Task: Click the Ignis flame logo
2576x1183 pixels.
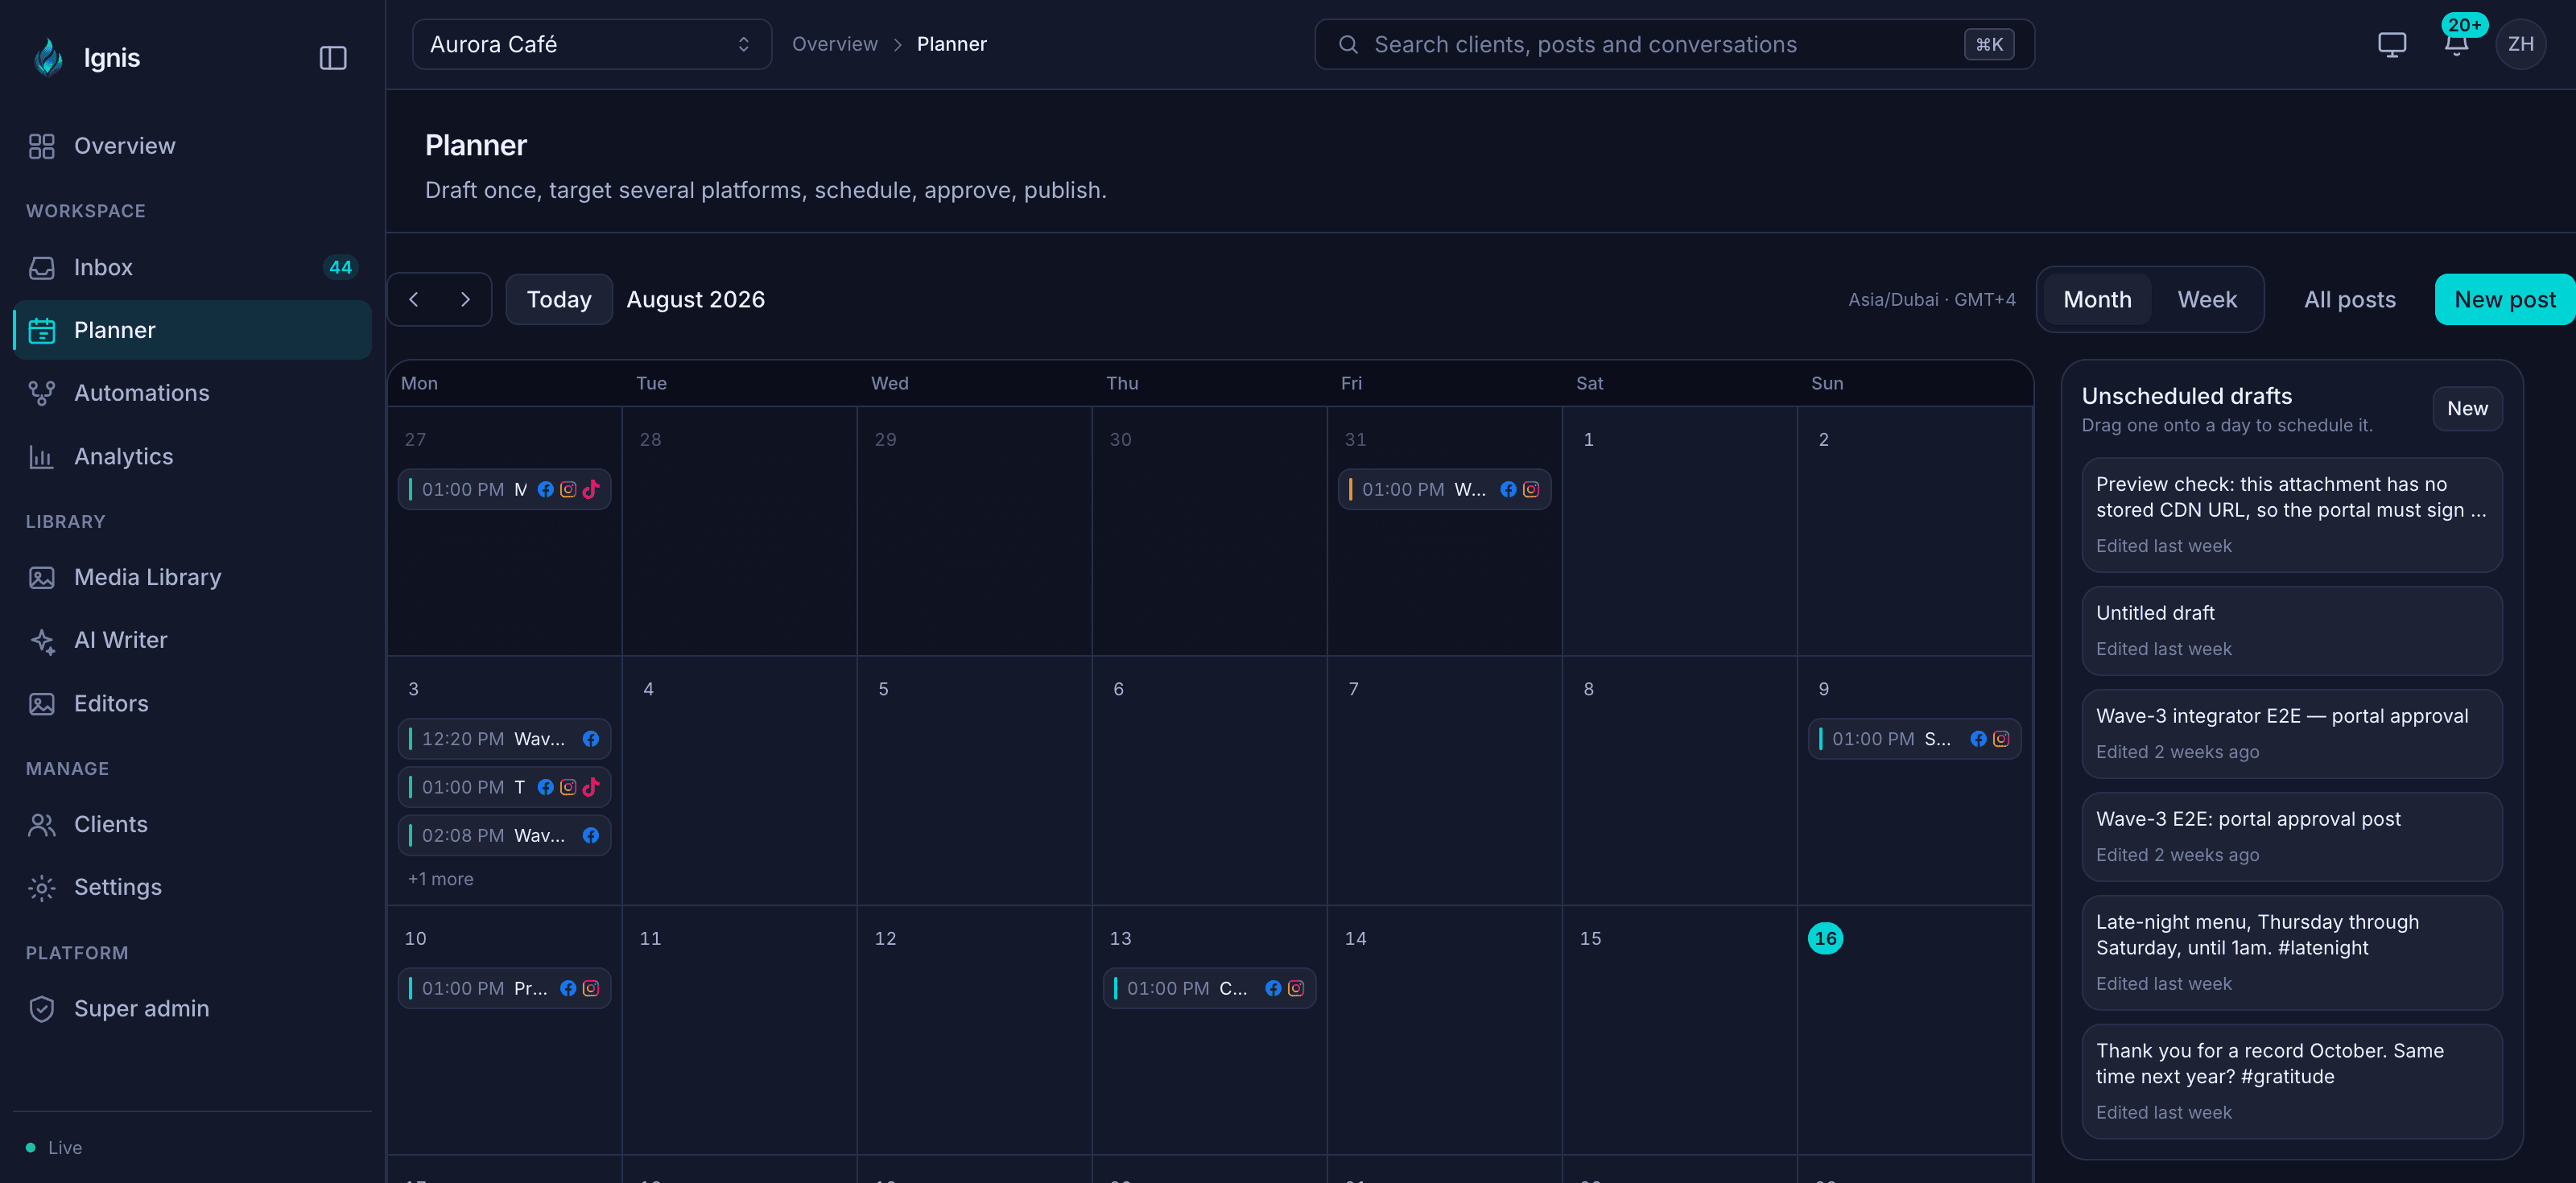Action: pyautogui.click(x=48, y=58)
